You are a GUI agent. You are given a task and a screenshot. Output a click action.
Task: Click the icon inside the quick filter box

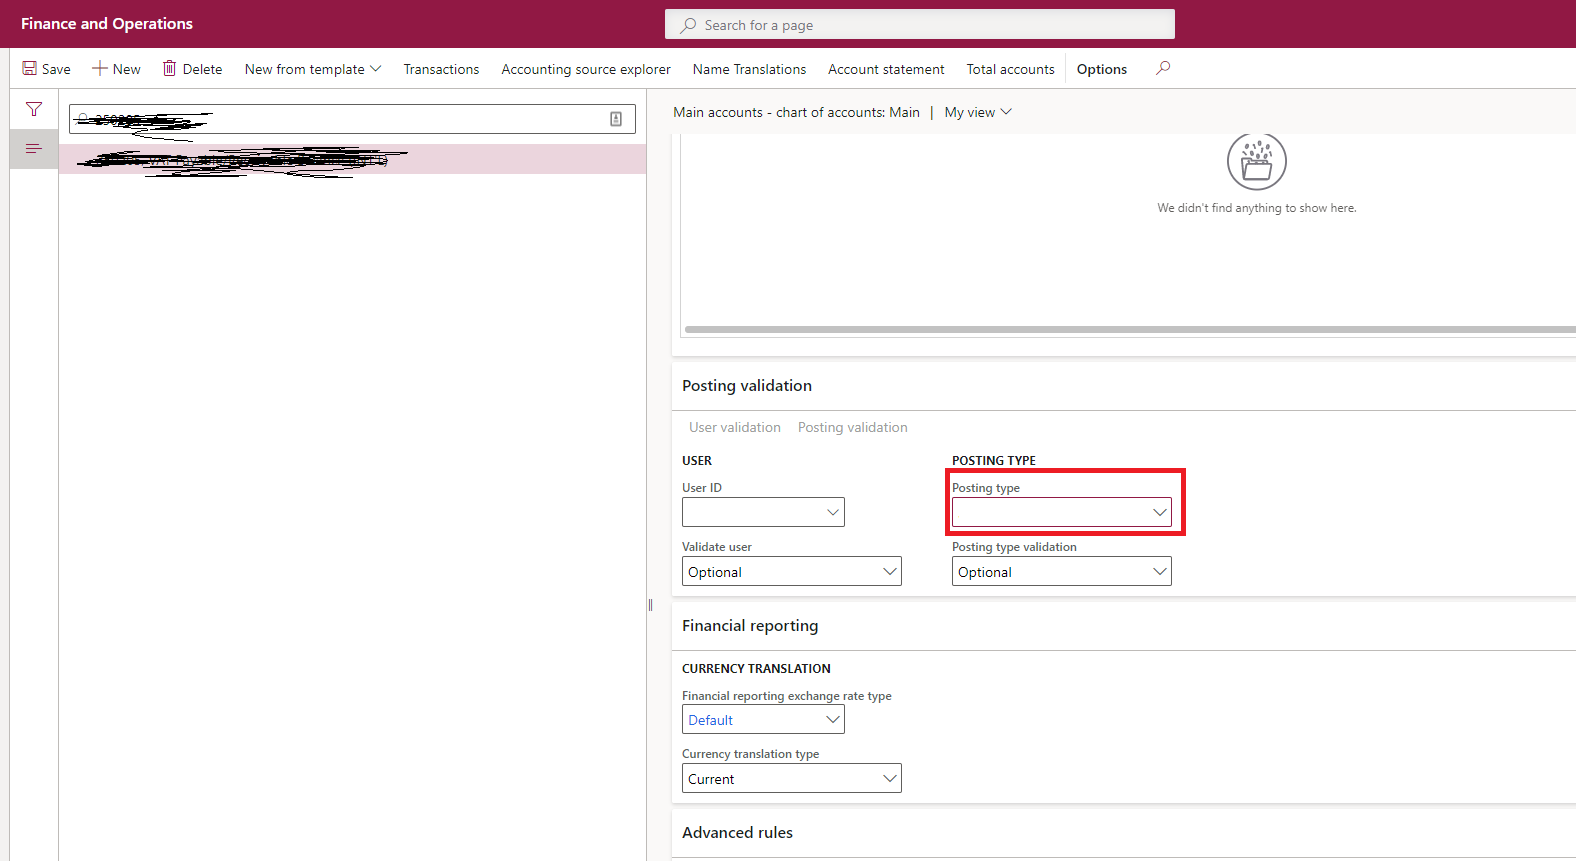(x=616, y=119)
